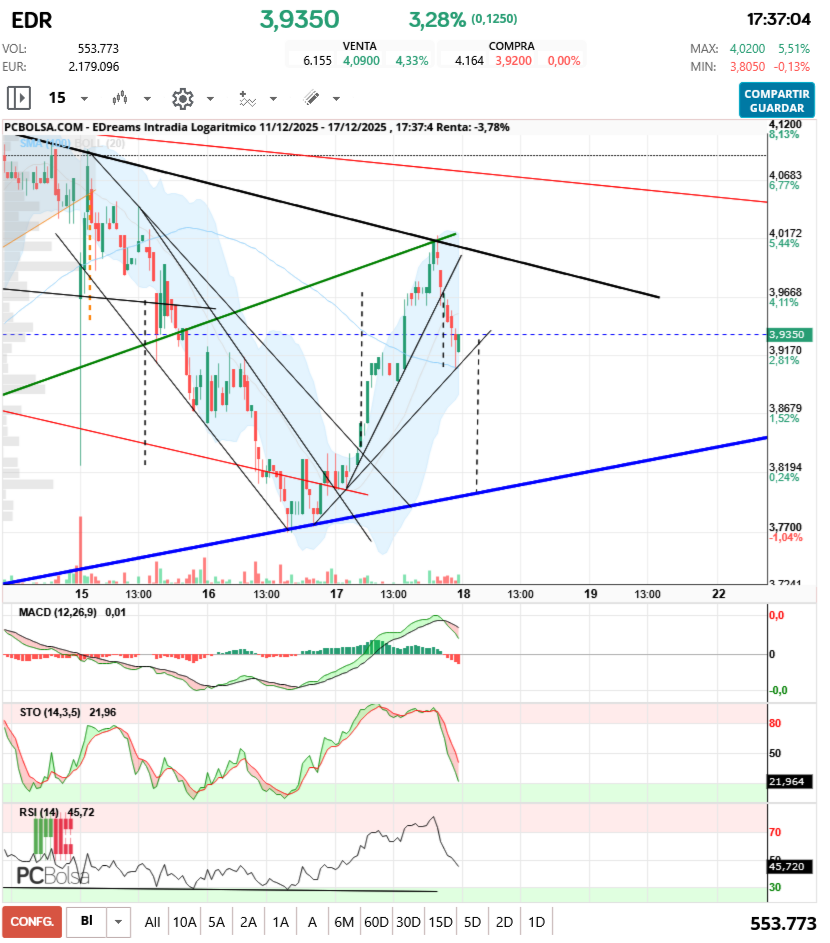
Task: Click the COMPRA price 3,9200
Action: (x=513, y=61)
